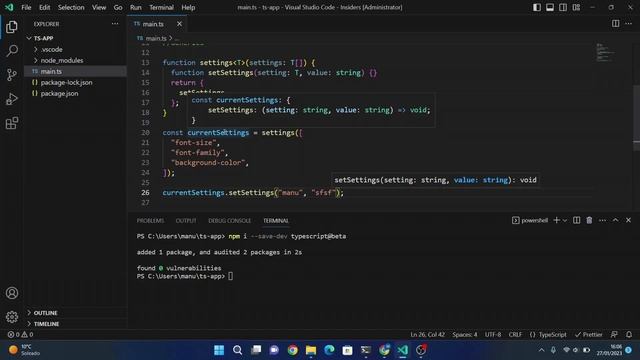Toggle the secondary side bar layout button
Screen dimensions: 640x360
(x=563, y=7)
